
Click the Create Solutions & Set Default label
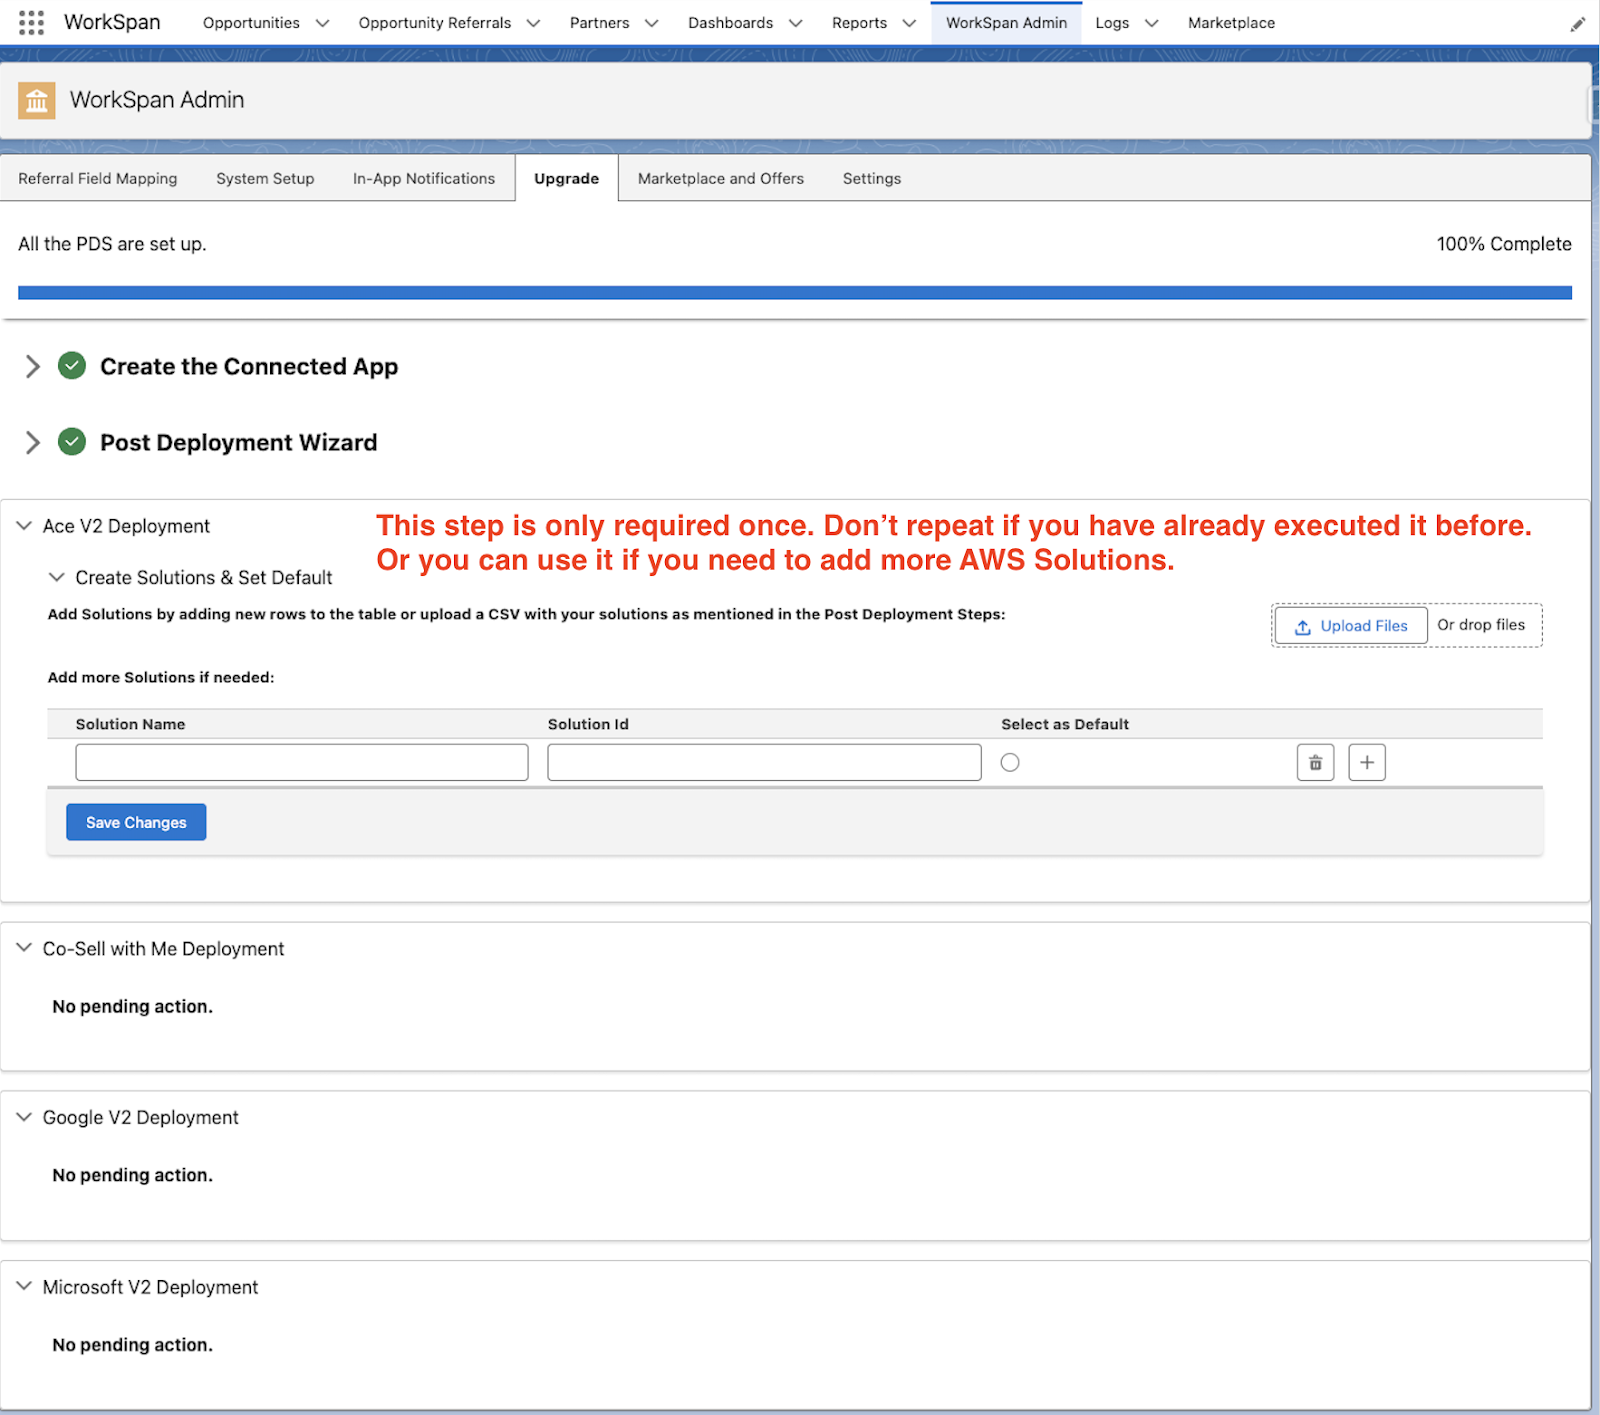click(x=204, y=577)
